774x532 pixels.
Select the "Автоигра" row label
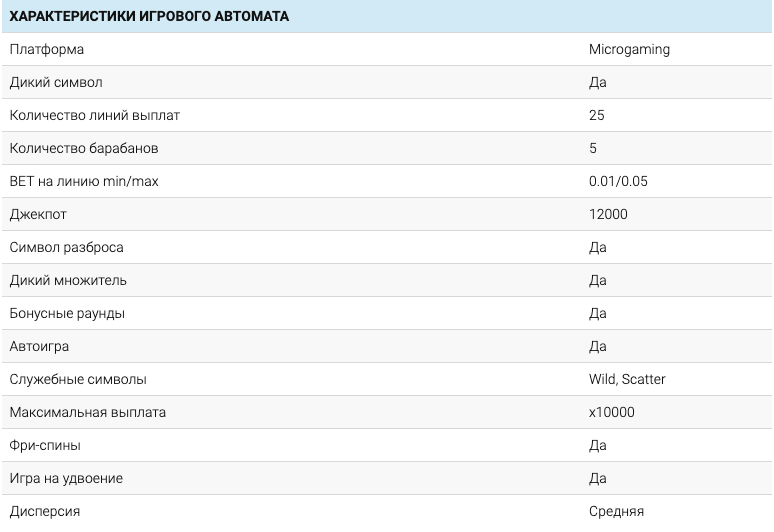click(39, 346)
